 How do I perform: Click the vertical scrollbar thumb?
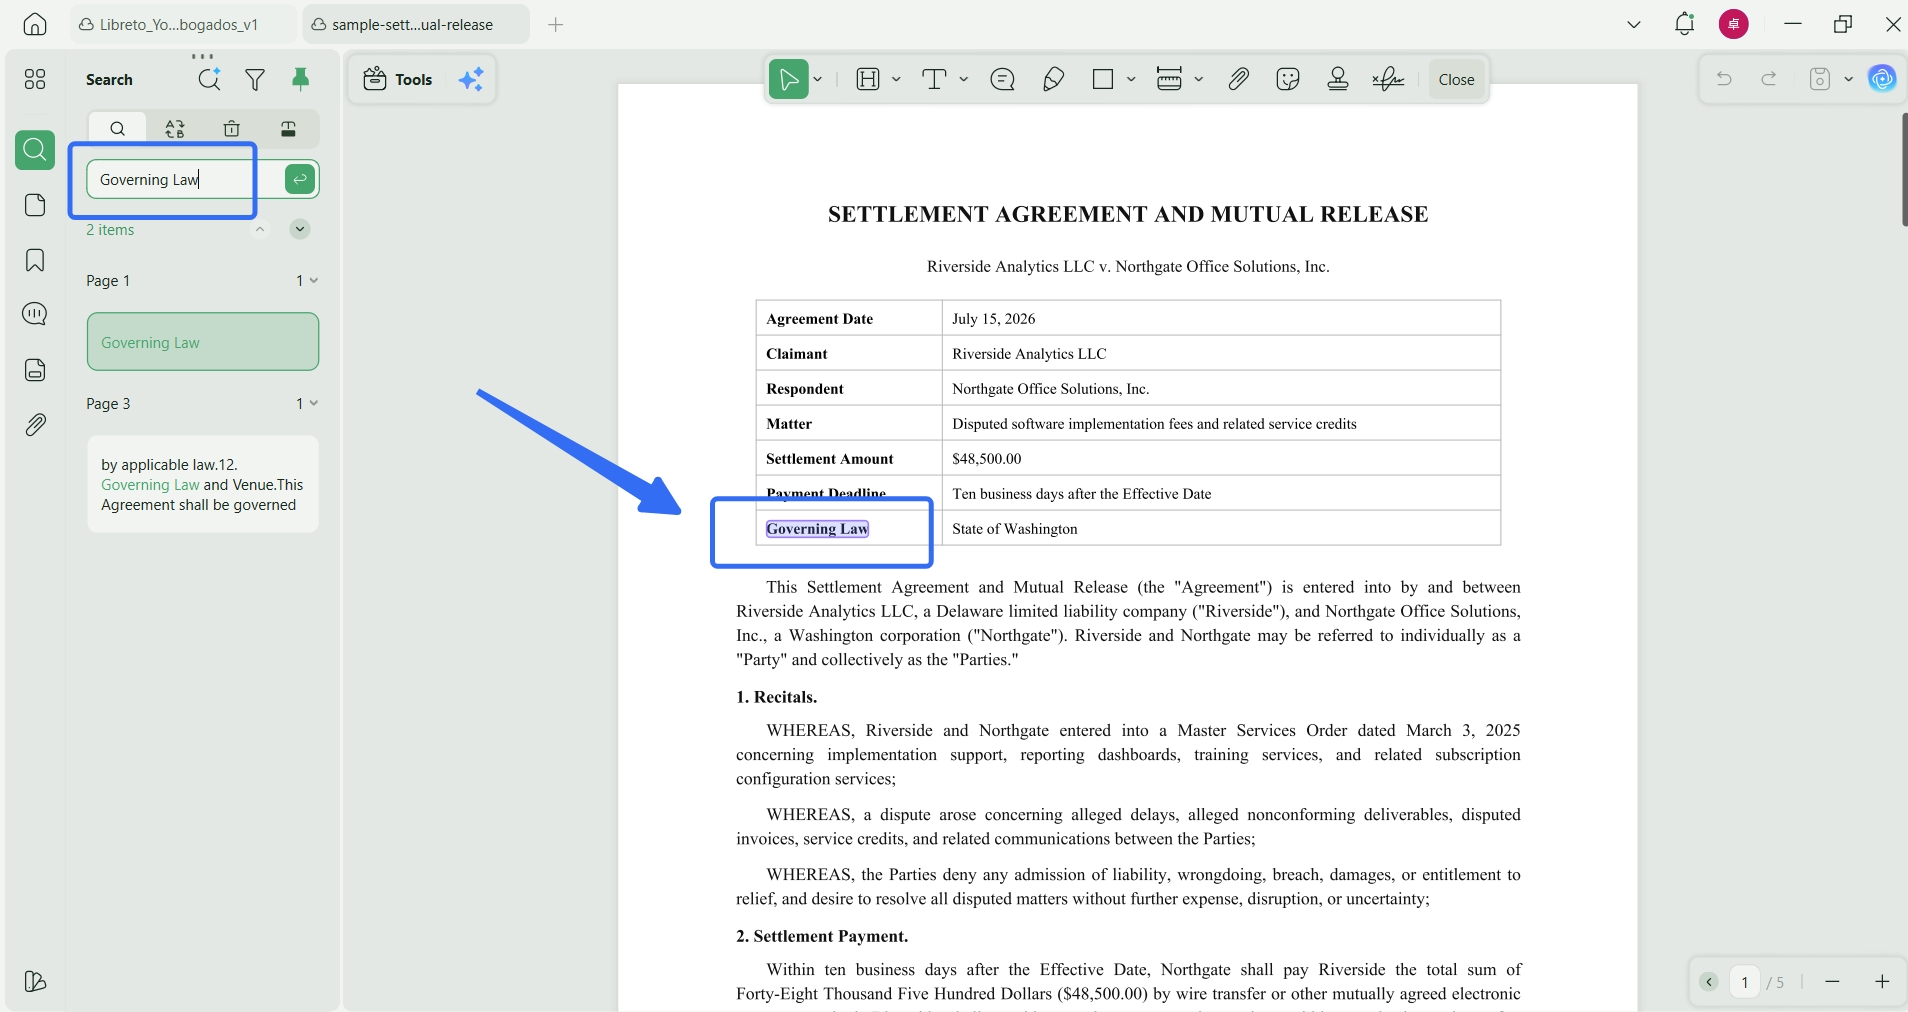(x=1904, y=169)
